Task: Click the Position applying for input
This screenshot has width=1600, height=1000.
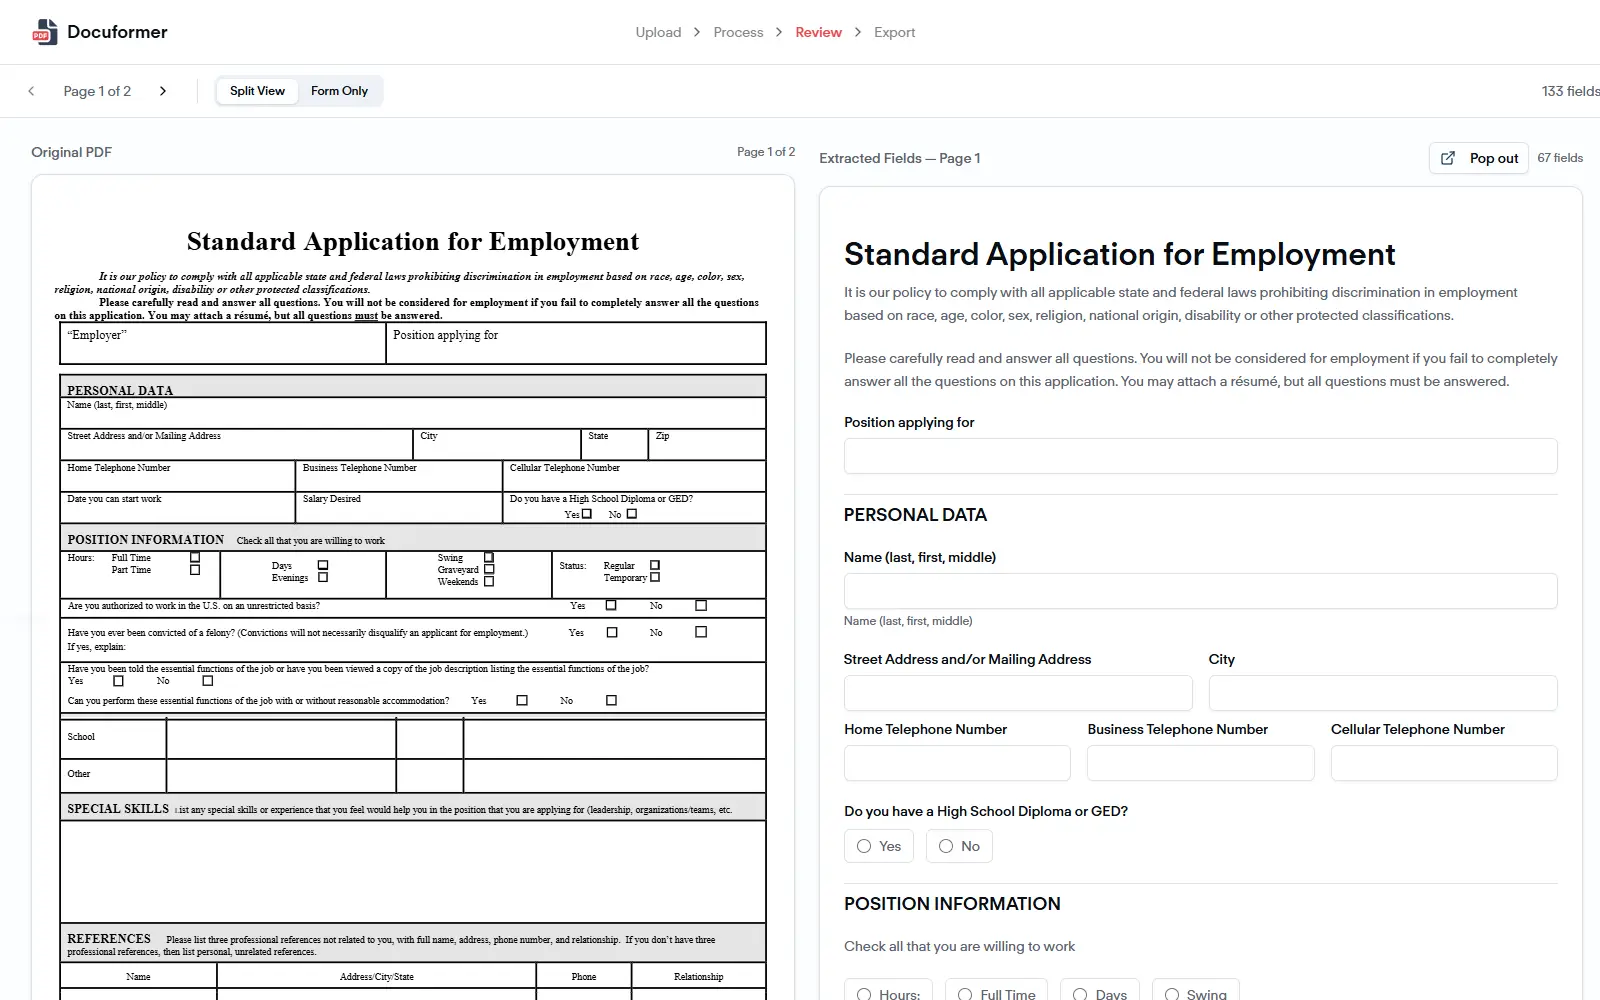Action: tap(1200, 456)
